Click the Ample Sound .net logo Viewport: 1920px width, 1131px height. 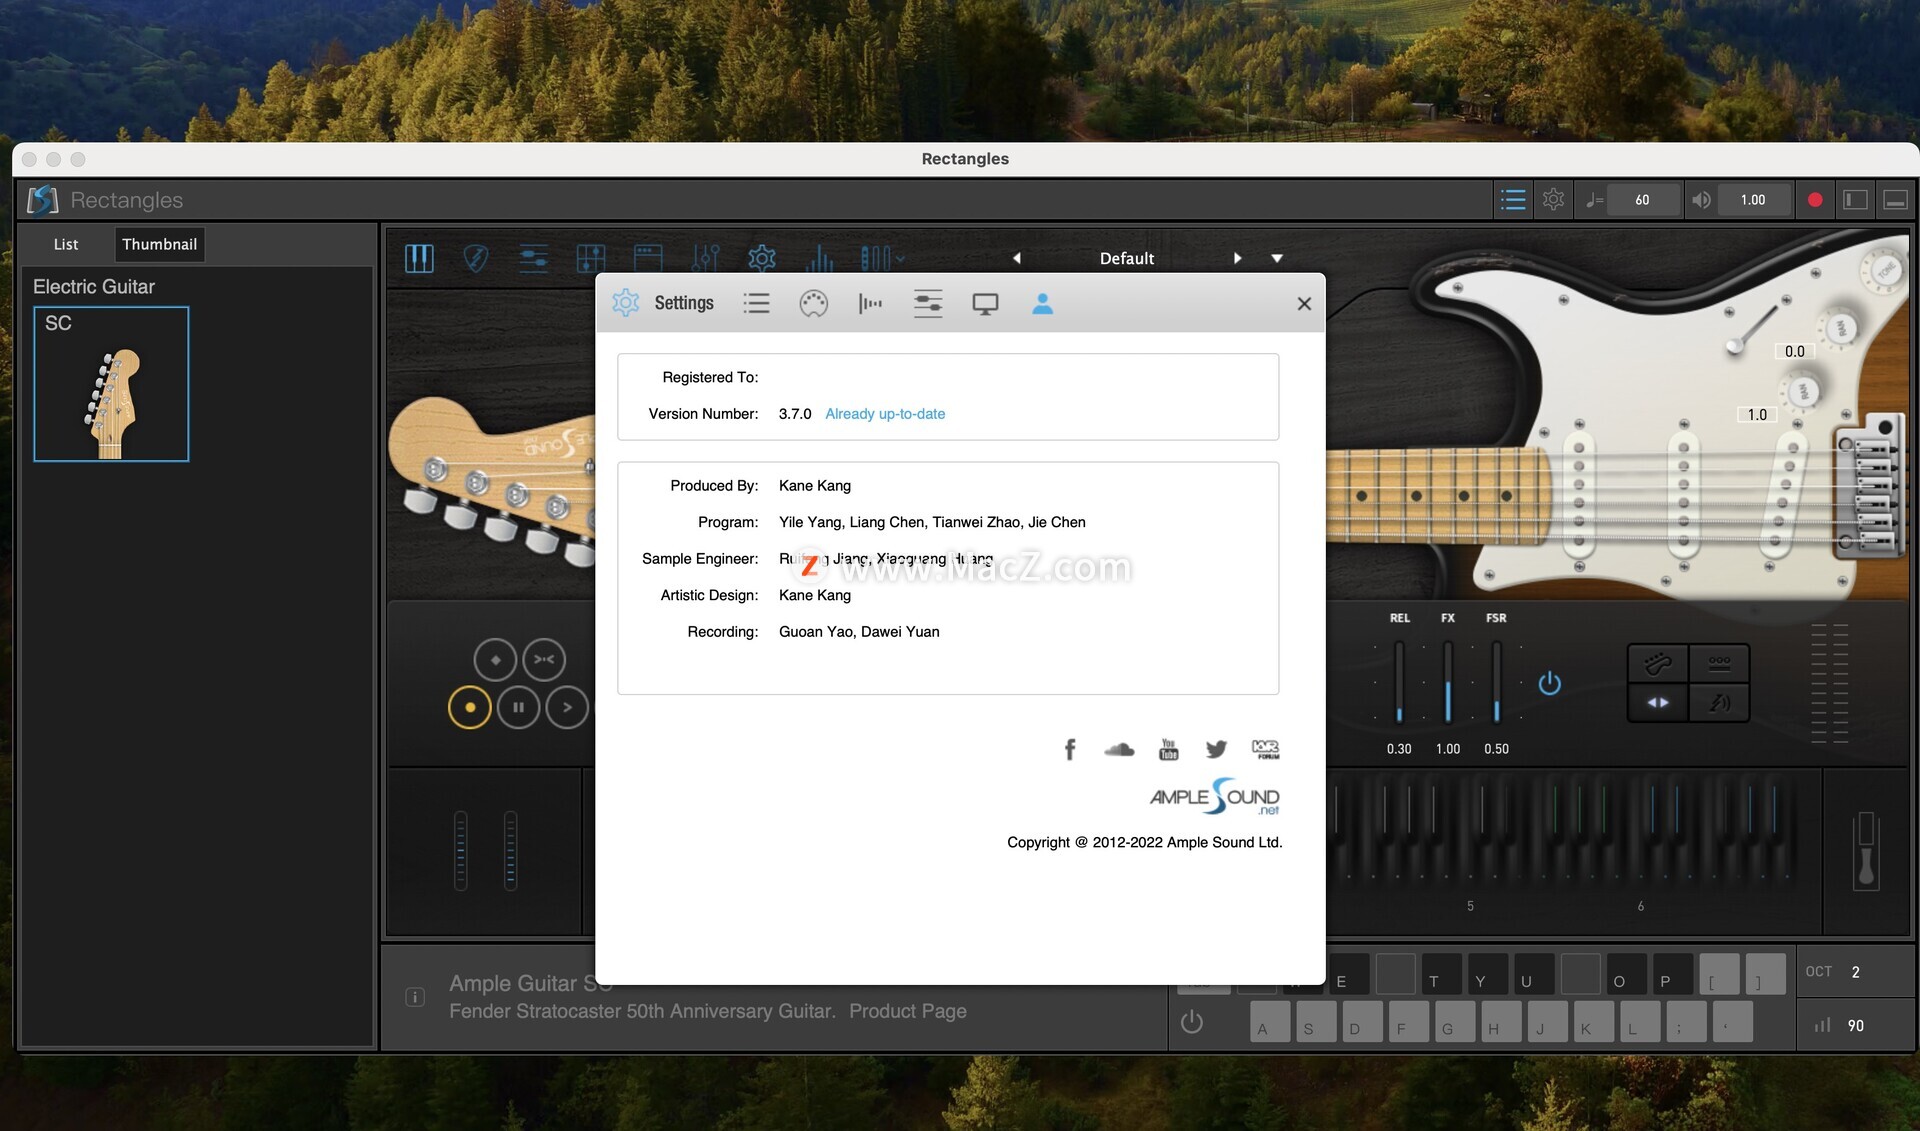click(1214, 797)
